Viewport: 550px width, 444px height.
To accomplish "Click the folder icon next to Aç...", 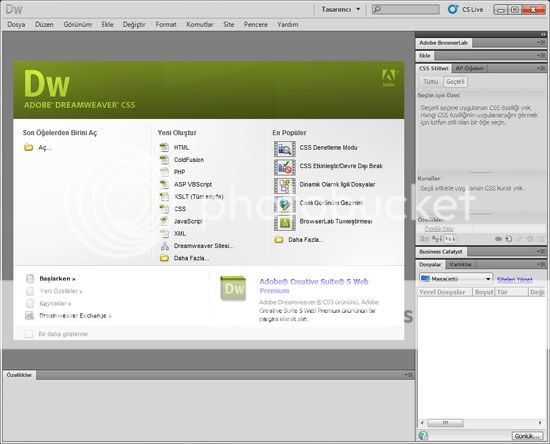I will 28,147.
